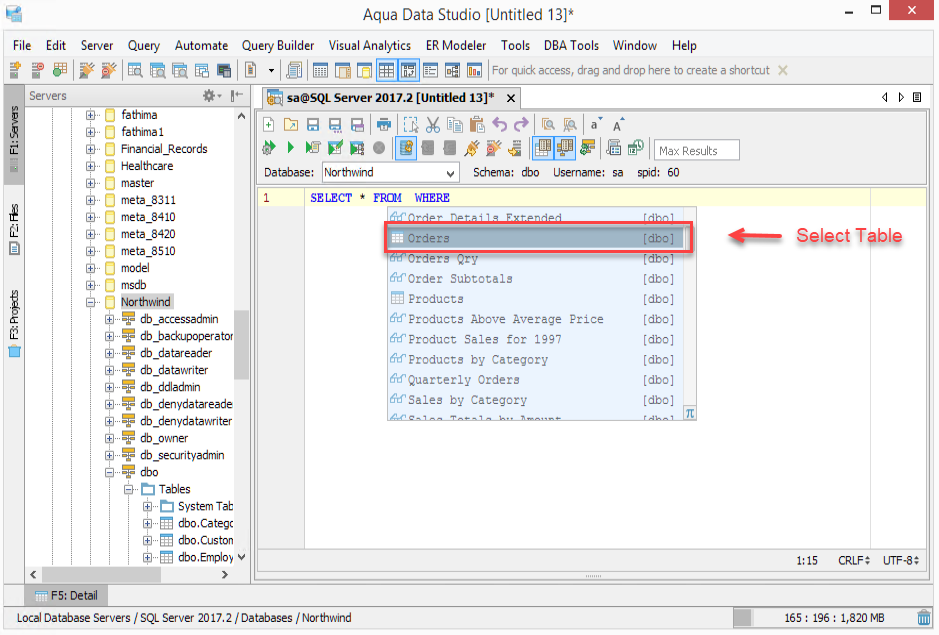The height and width of the screenshot is (635, 939).
Task: Open the F5: Detail panel button
Action: (x=66, y=595)
